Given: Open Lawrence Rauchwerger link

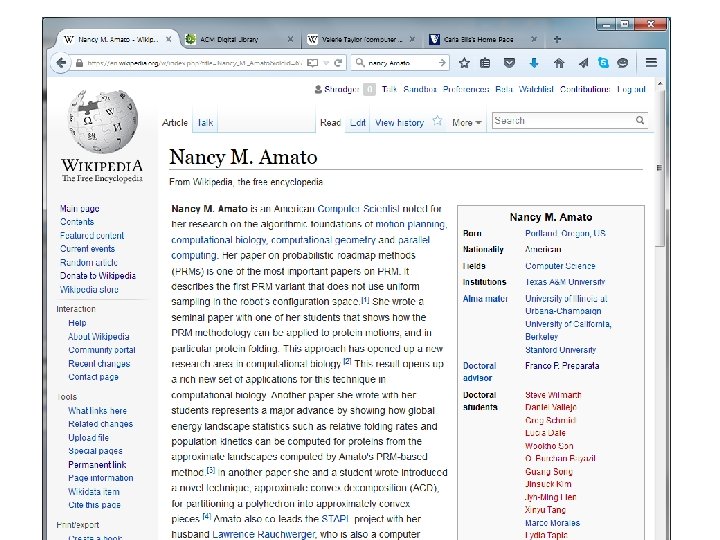Looking at the screenshot, I should point(264,534).
